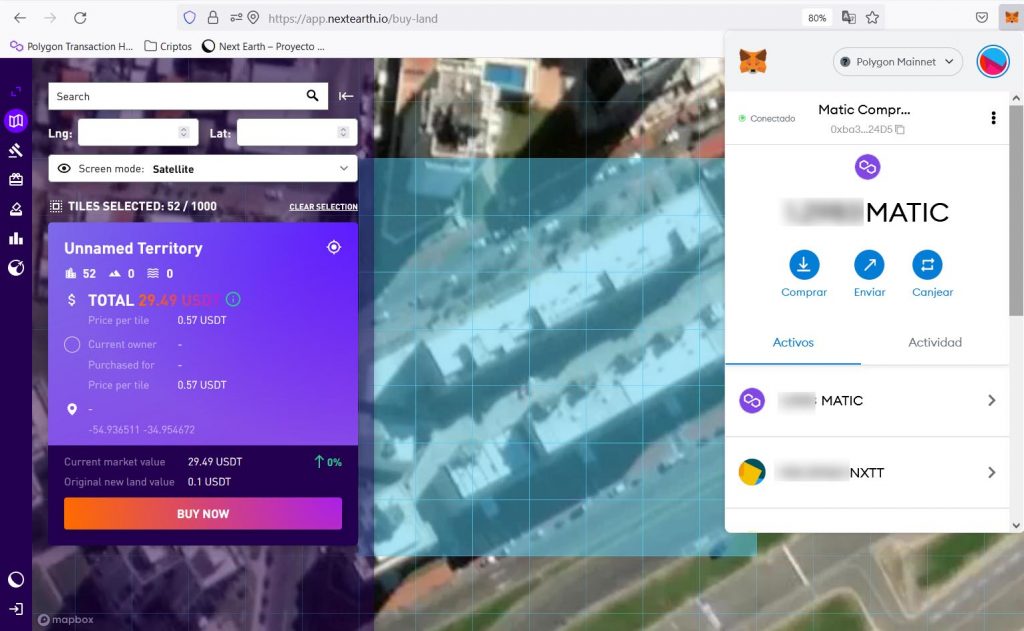Click the locate target icon on Unnamed Territory
1024x631 pixels.
point(334,248)
